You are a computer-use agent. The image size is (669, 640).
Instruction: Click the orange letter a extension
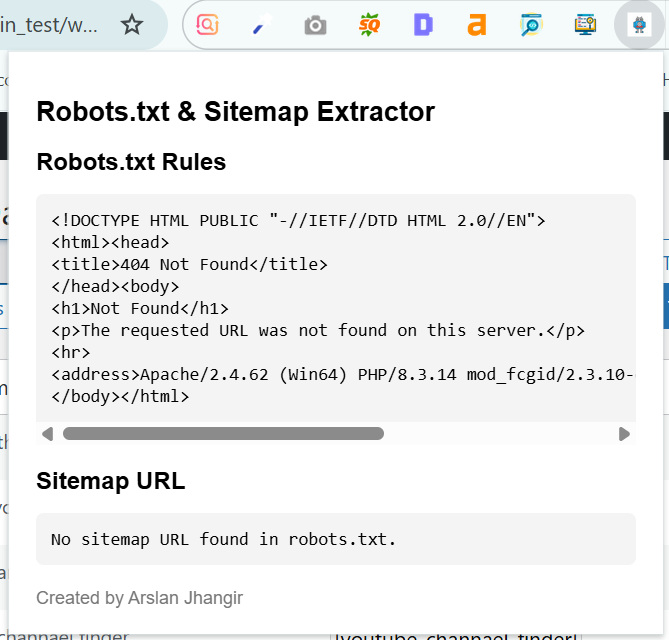coord(477,25)
